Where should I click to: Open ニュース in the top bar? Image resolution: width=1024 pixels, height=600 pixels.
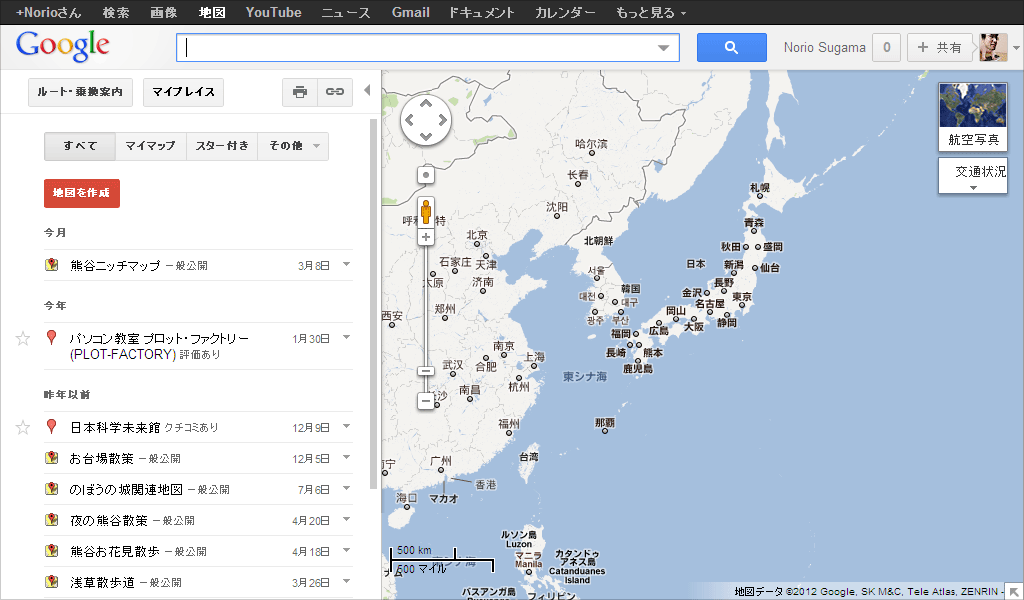345,12
